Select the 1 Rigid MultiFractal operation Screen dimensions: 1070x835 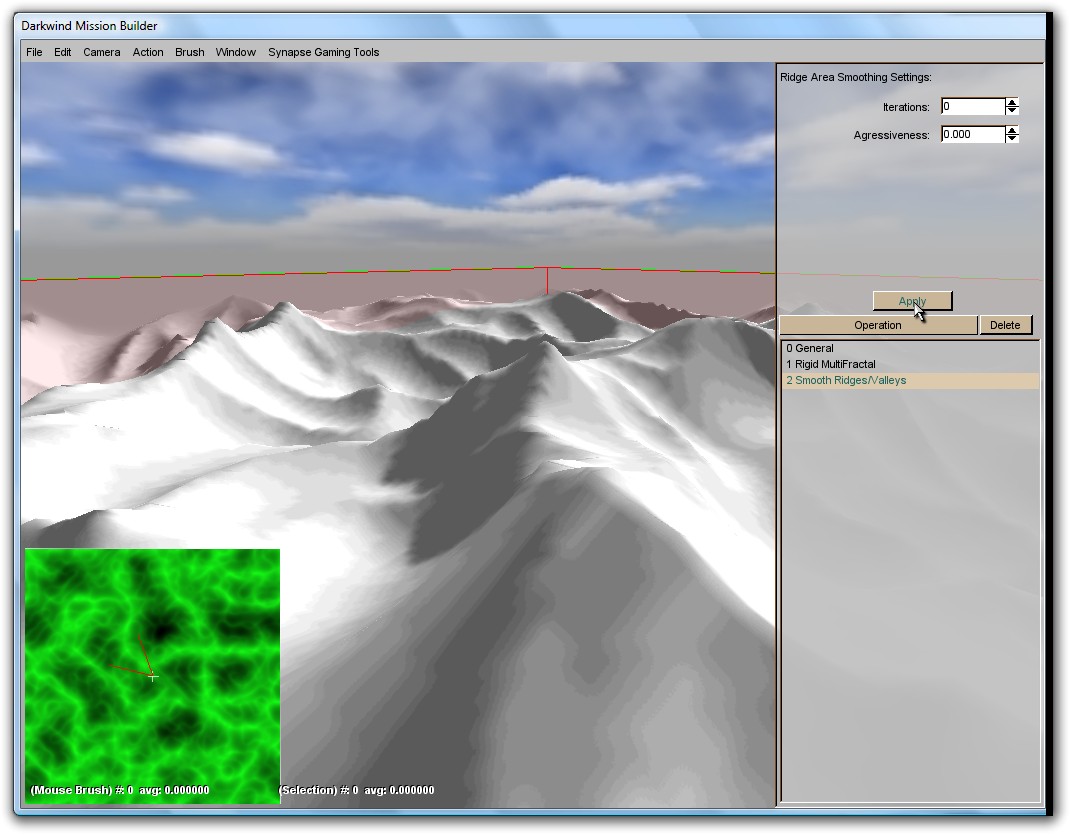[831, 365]
